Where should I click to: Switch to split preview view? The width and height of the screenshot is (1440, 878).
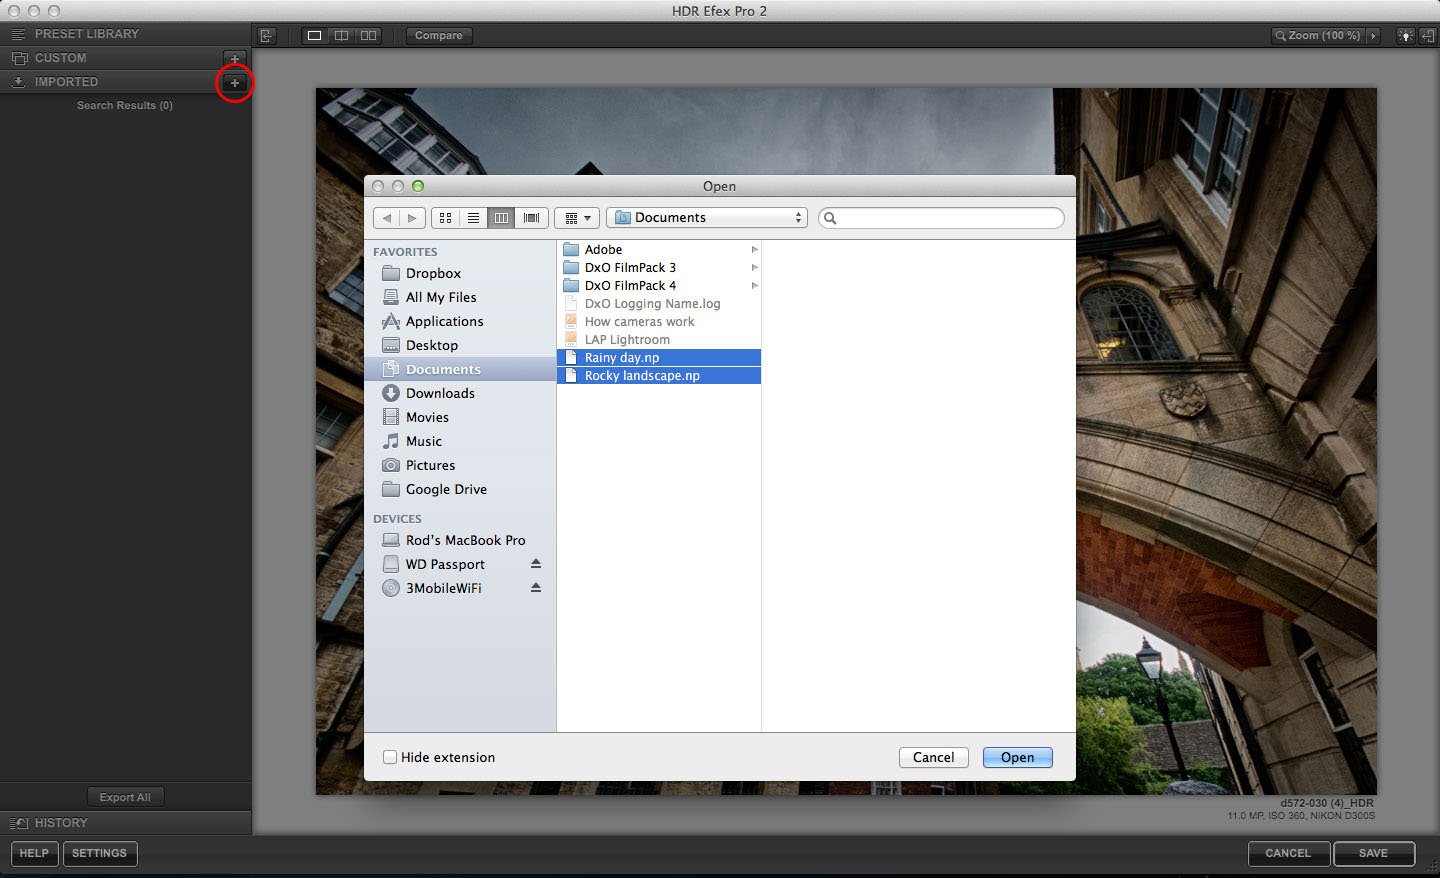pos(342,35)
